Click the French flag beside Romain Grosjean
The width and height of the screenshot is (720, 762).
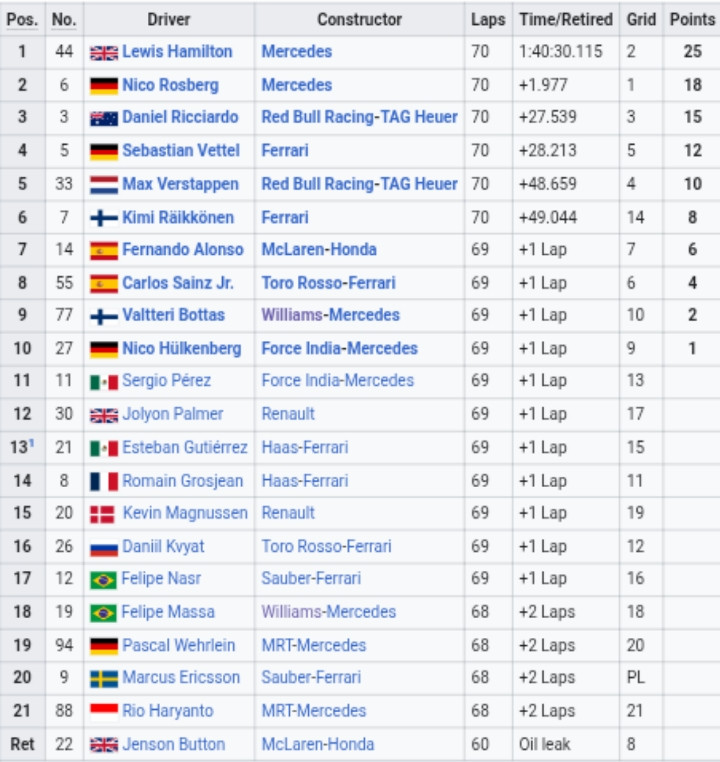[x=104, y=482]
